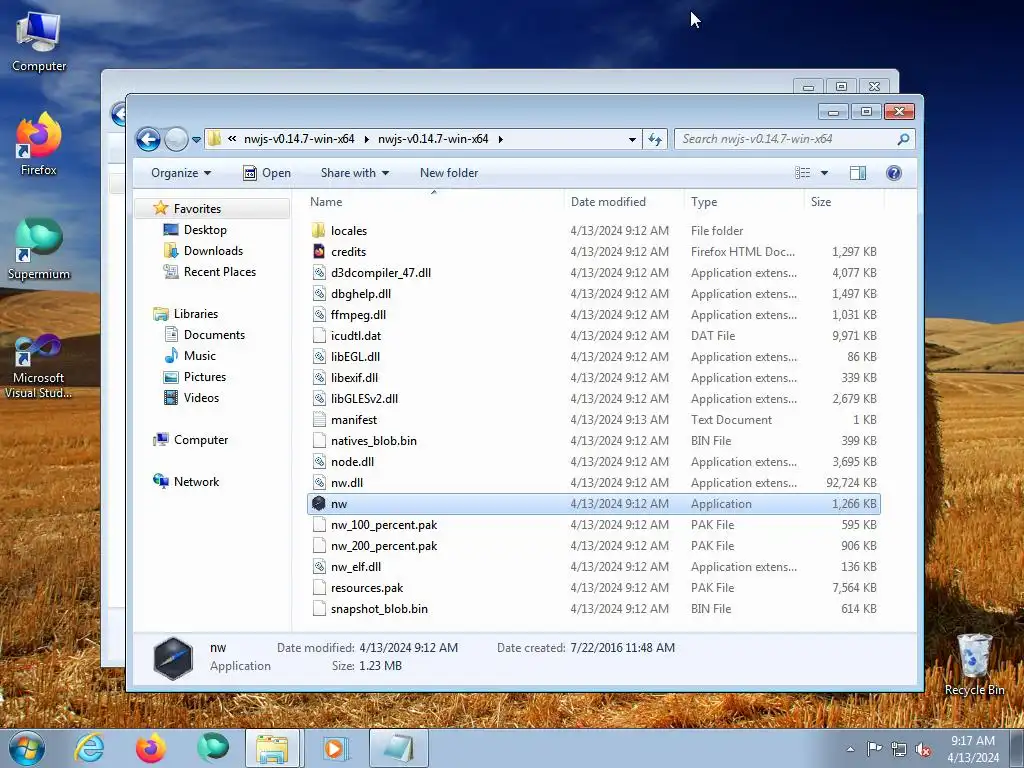Open Libraries in navigation pane
Screen dimensions: 1024x768
click(195, 314)
